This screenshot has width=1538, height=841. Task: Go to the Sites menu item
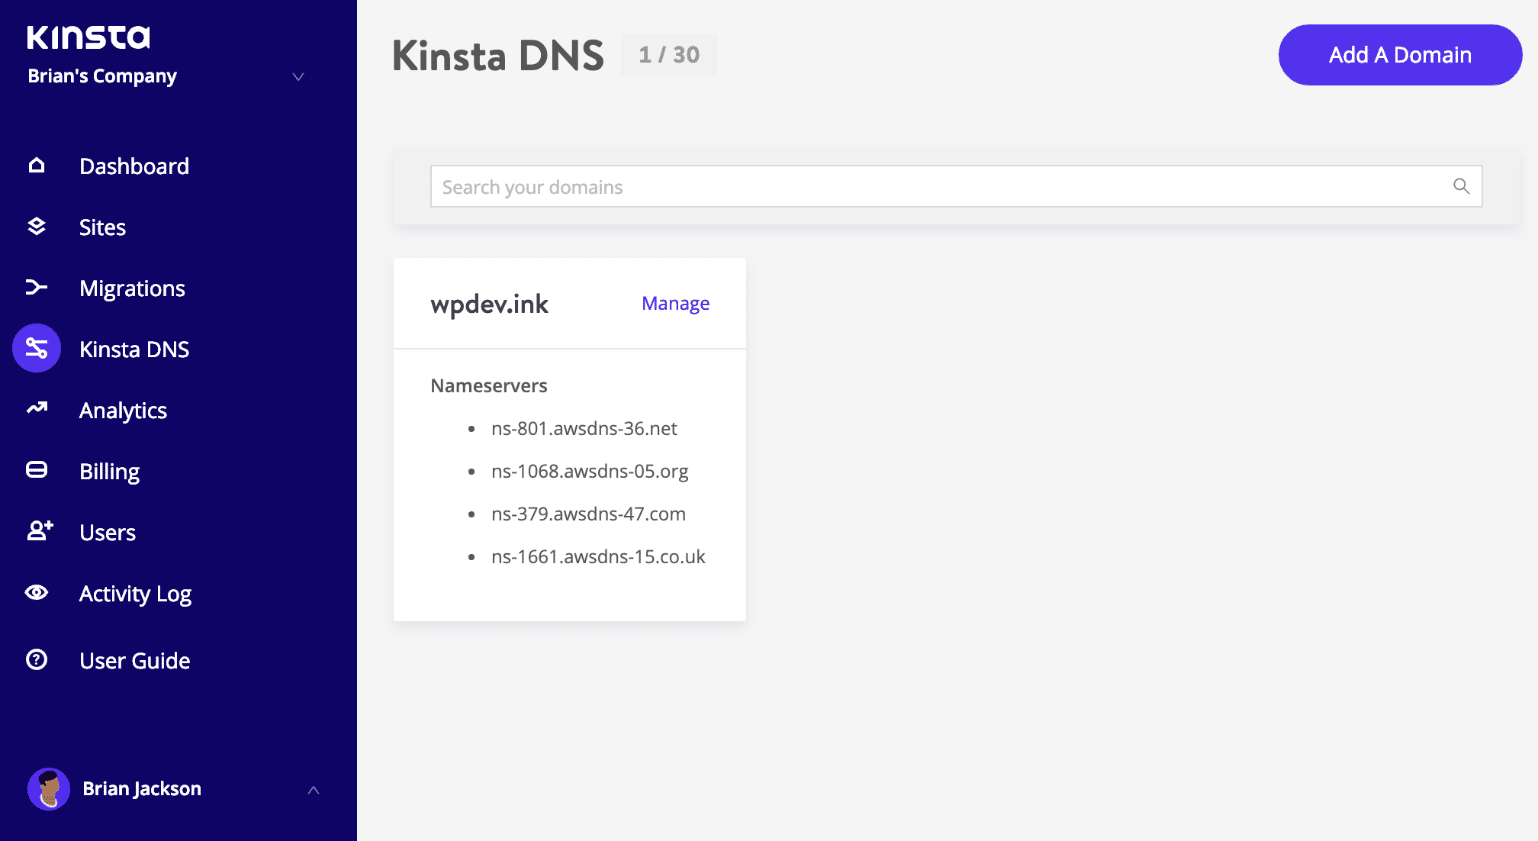(103, 227)
